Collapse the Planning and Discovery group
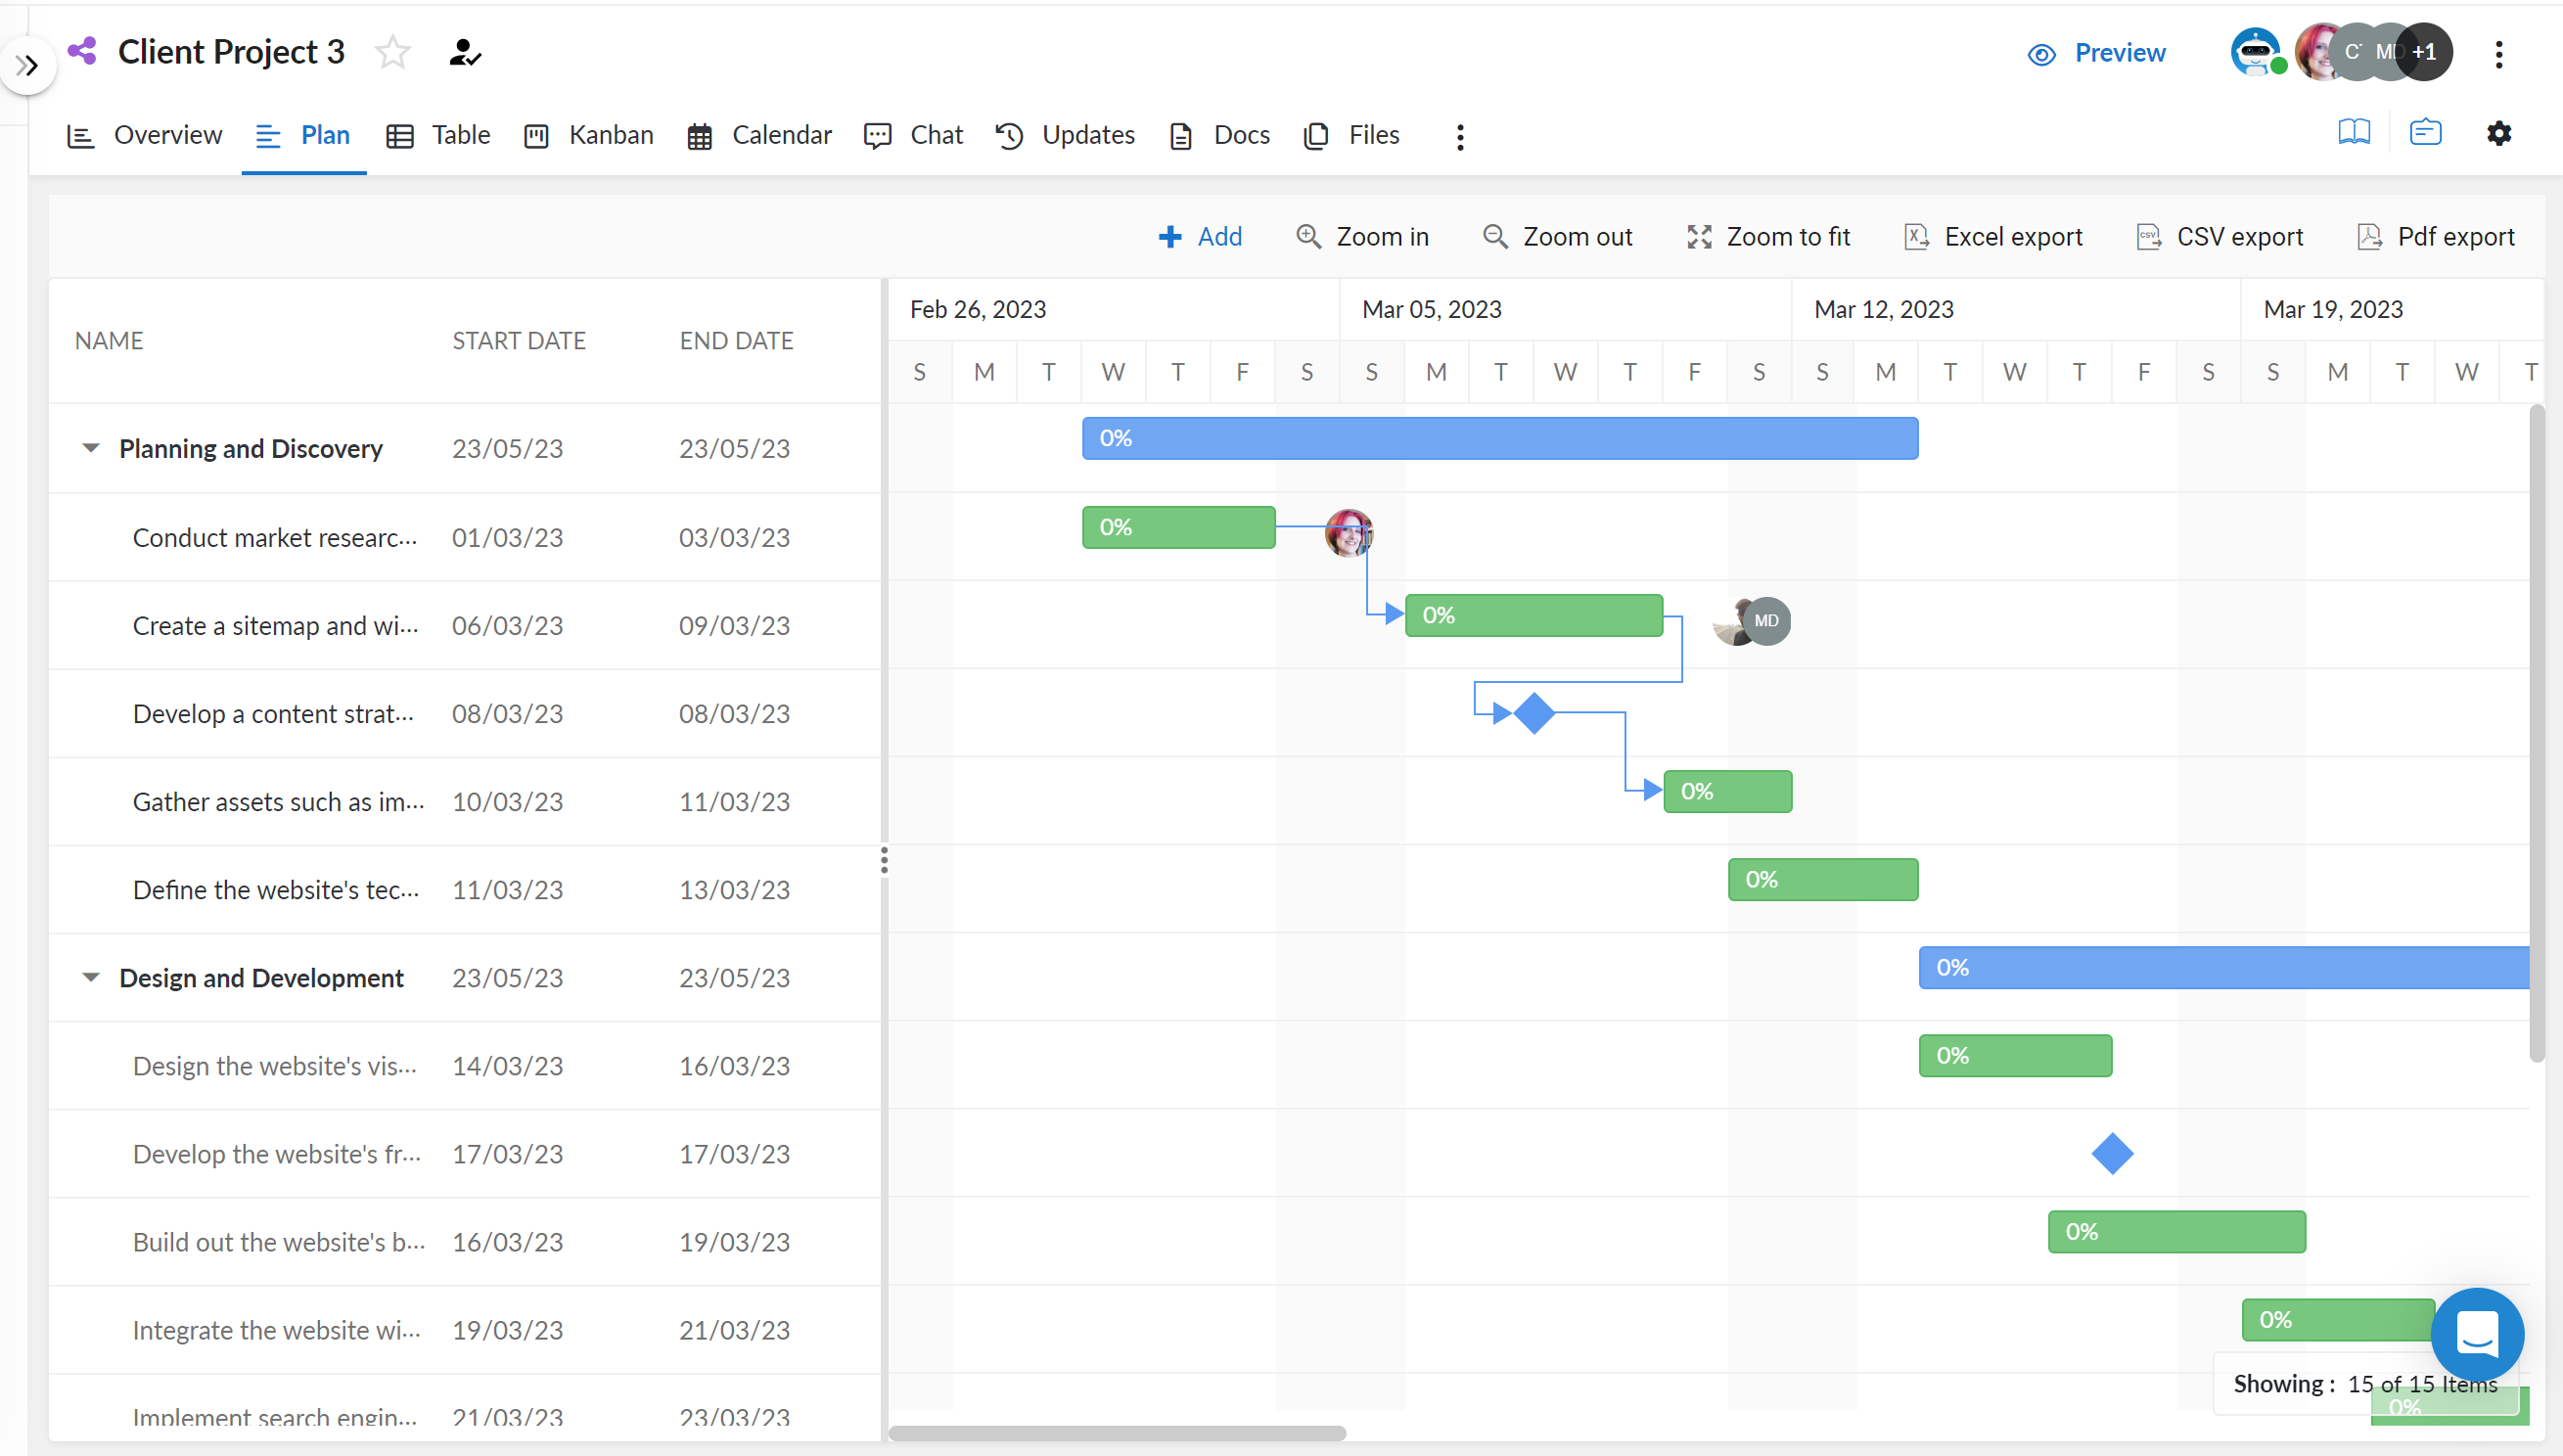The image size is (2563, 1456). pos(91,448)
